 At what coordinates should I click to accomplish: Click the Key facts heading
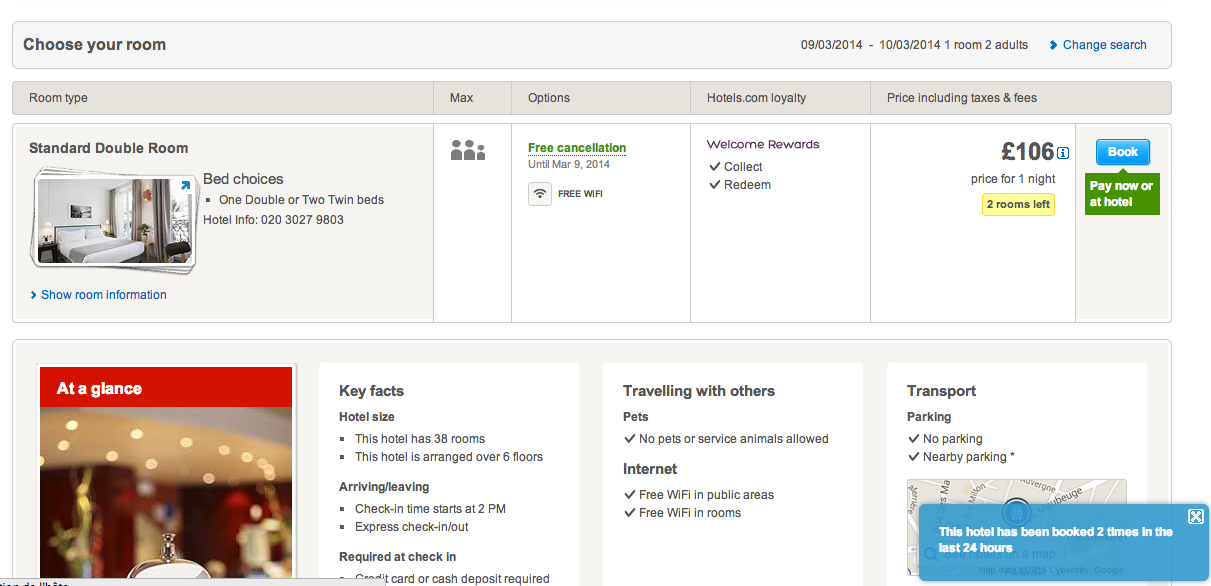(x=371, y=391)
